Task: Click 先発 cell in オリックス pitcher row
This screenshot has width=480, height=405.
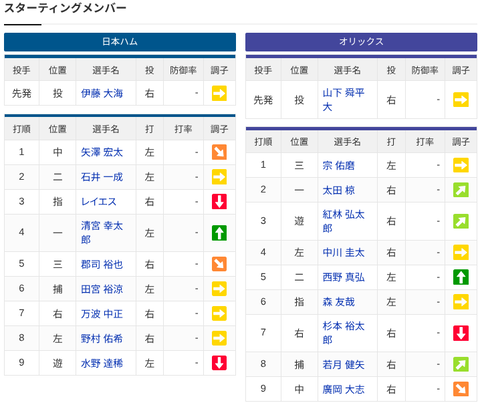Action: (x=263, y=100)
